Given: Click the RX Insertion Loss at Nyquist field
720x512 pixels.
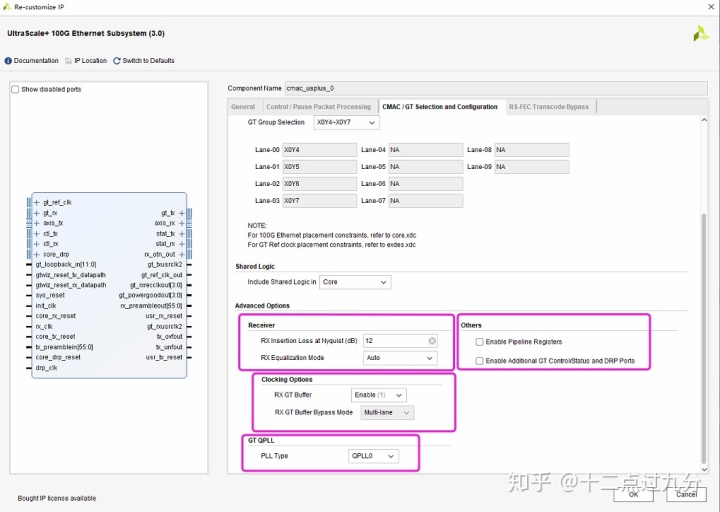Looking at the screenshot, I should (x=400, y=341).
